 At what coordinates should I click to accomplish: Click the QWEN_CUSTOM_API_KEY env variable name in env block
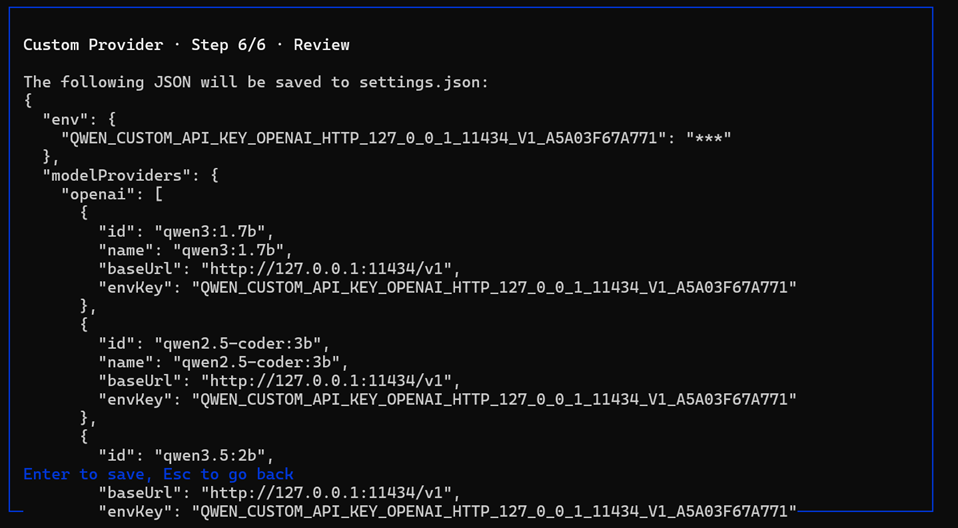tap(363, 138)
